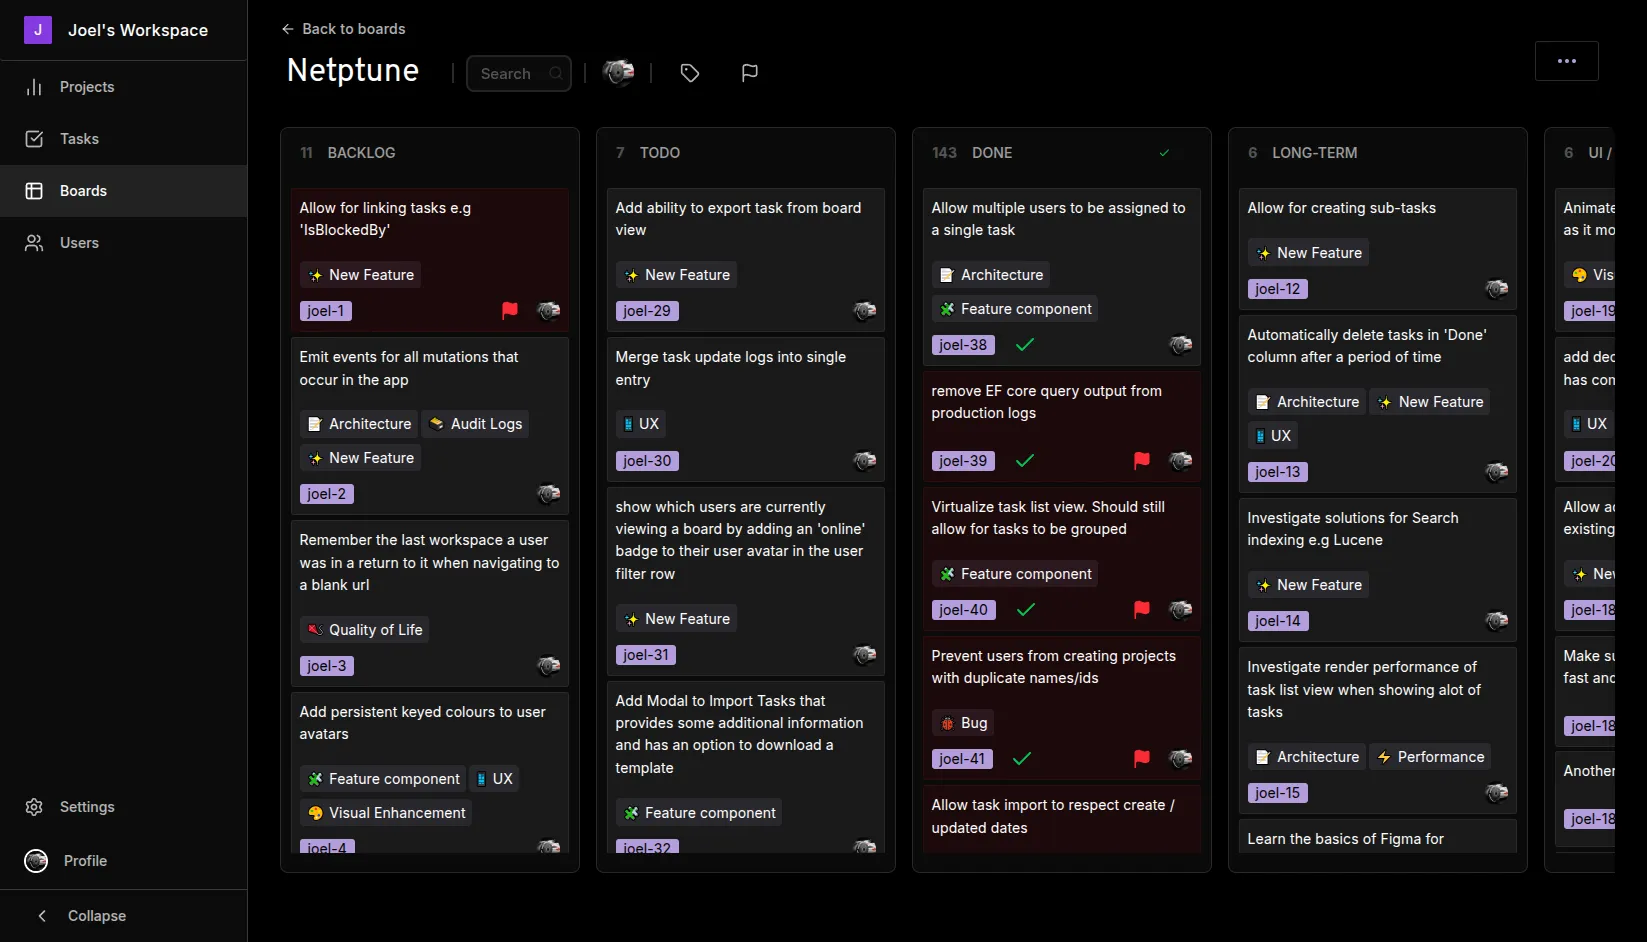Viewport: 1647px width, 942px height.
Task: Toggle the green checkmark on joel-38
Action: point(1025,345)
